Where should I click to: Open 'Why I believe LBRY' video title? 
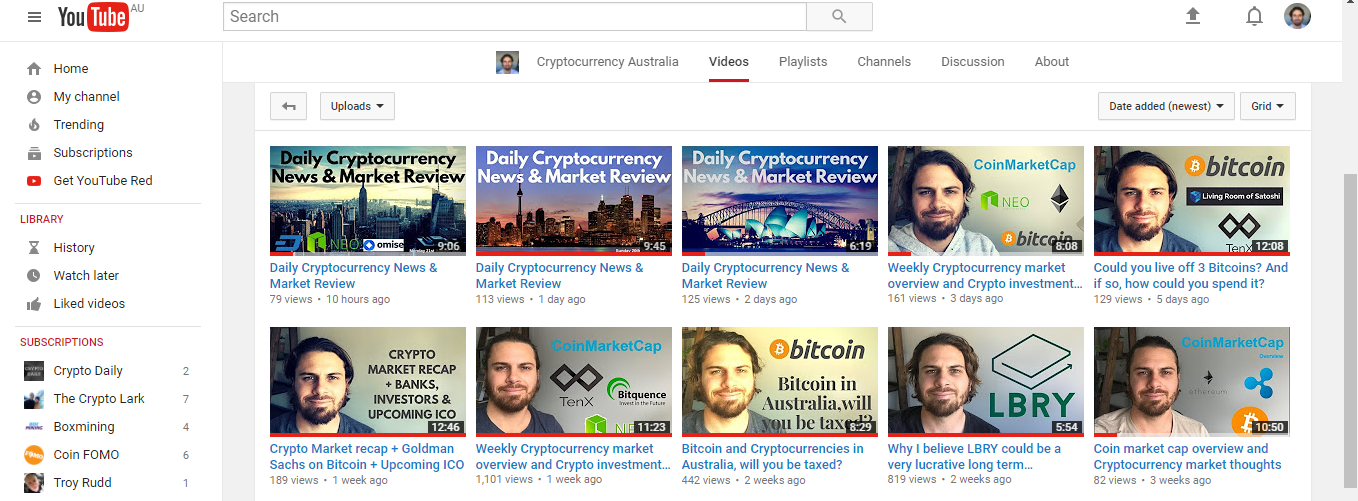pos(975,457)
